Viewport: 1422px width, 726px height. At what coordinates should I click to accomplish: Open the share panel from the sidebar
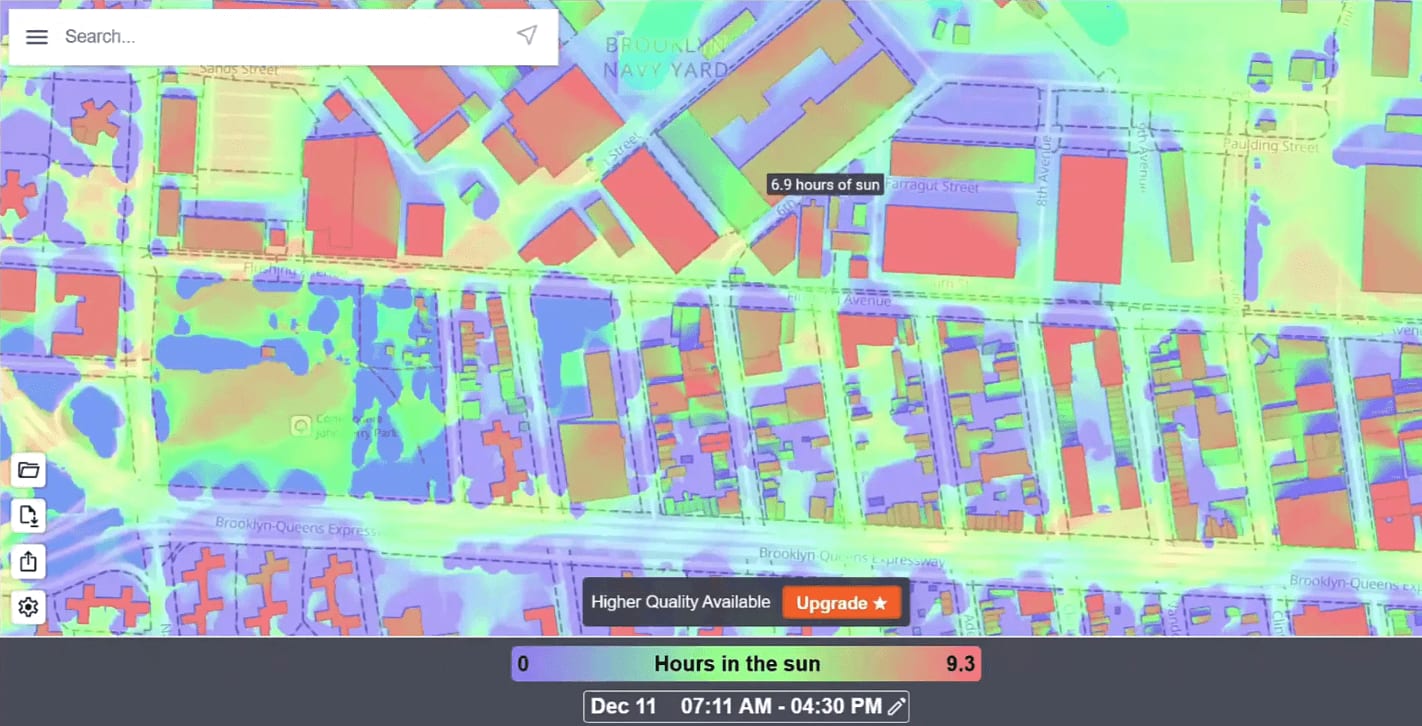28,561
